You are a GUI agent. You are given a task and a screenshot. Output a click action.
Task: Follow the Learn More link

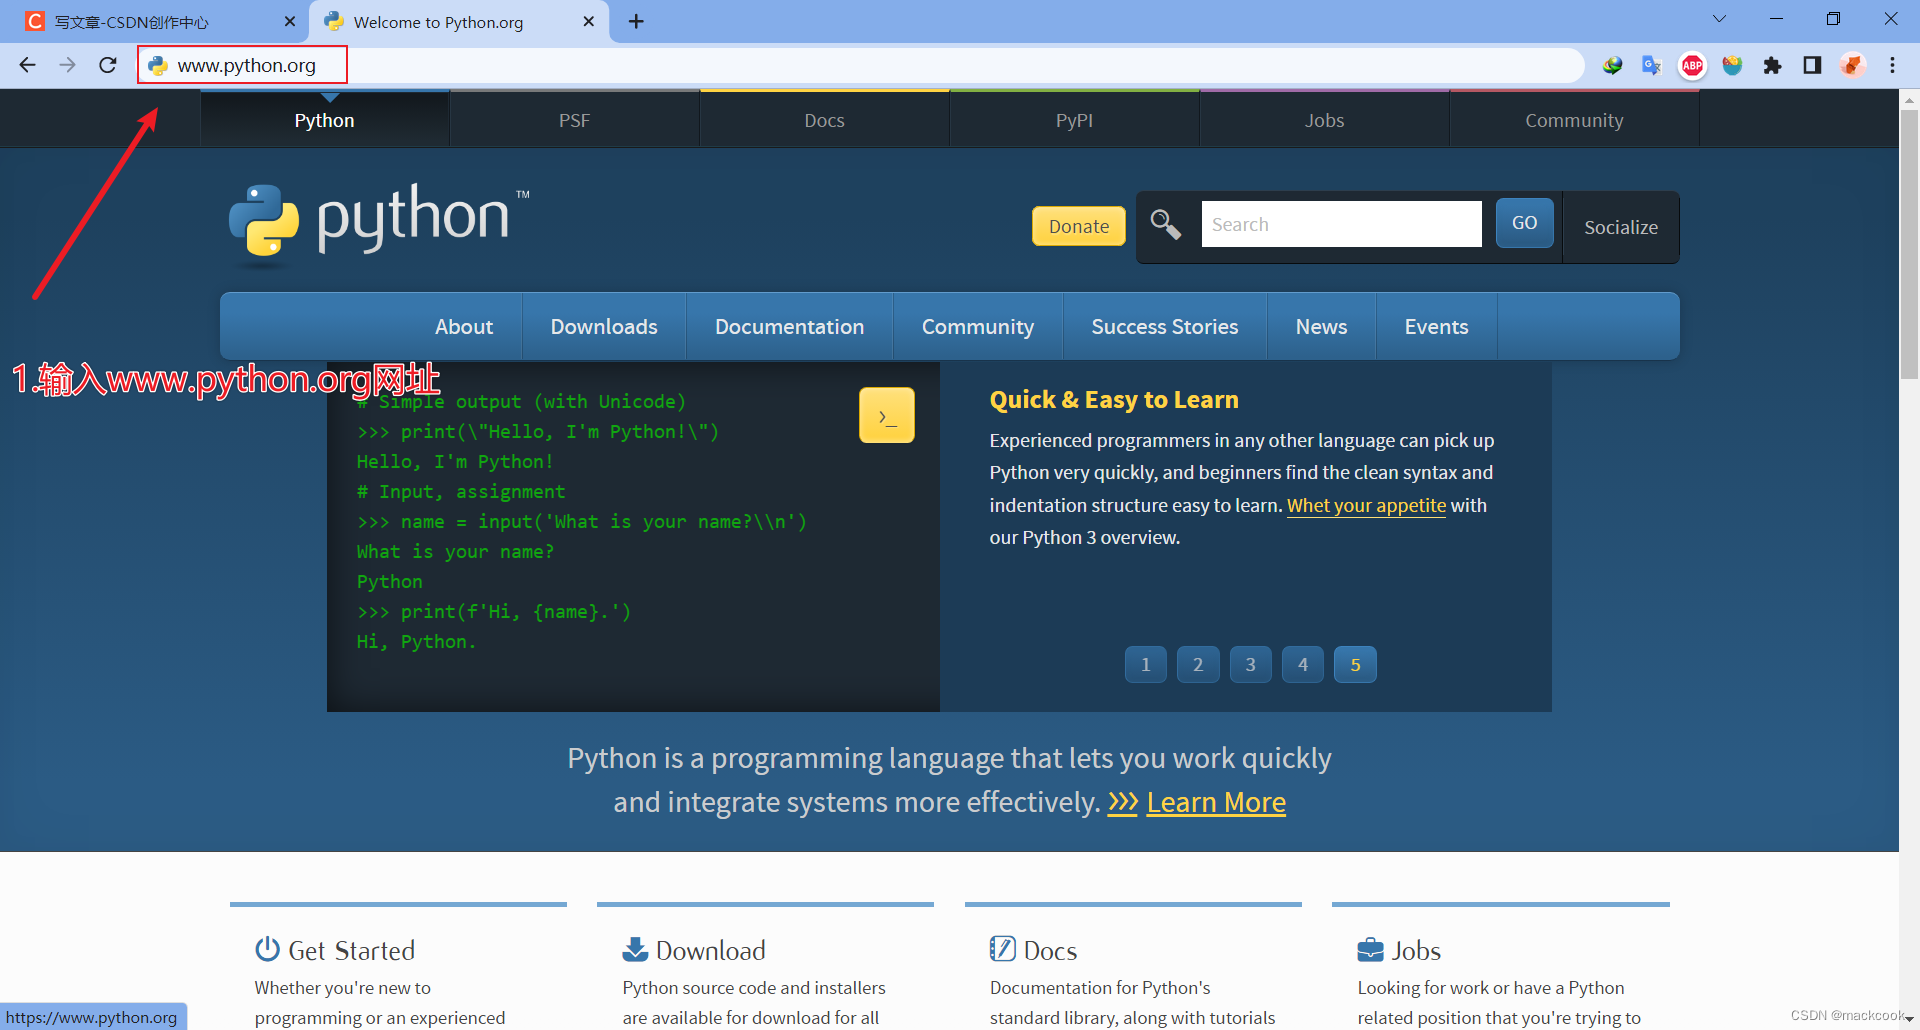click(1216, 802)
